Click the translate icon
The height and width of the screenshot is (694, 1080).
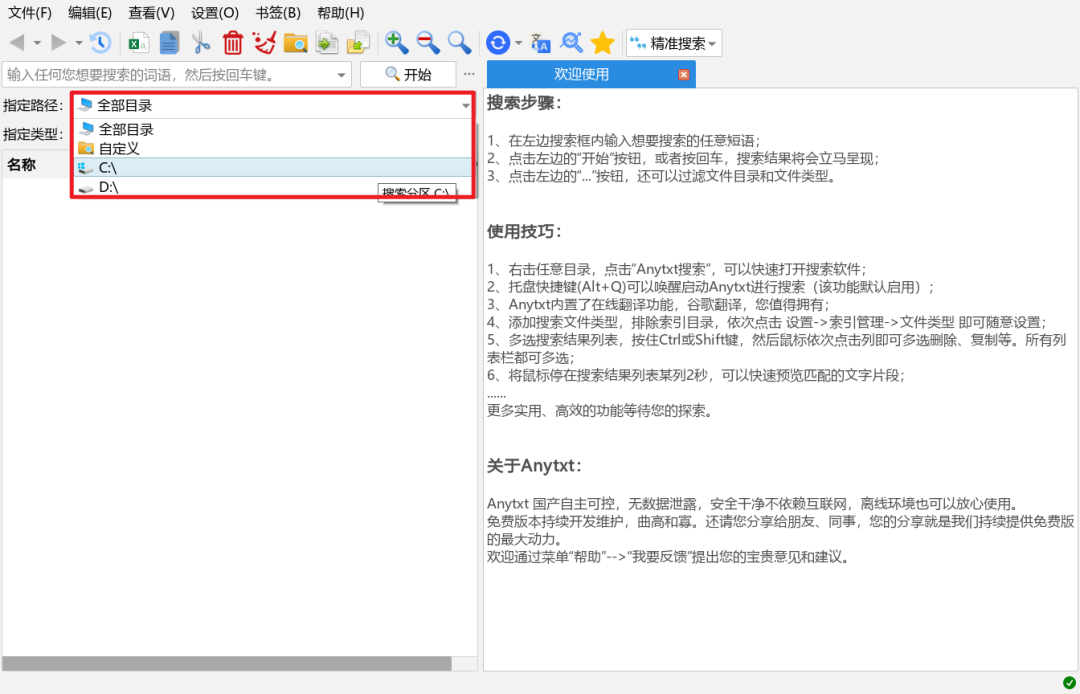click(x=541, y=43)
